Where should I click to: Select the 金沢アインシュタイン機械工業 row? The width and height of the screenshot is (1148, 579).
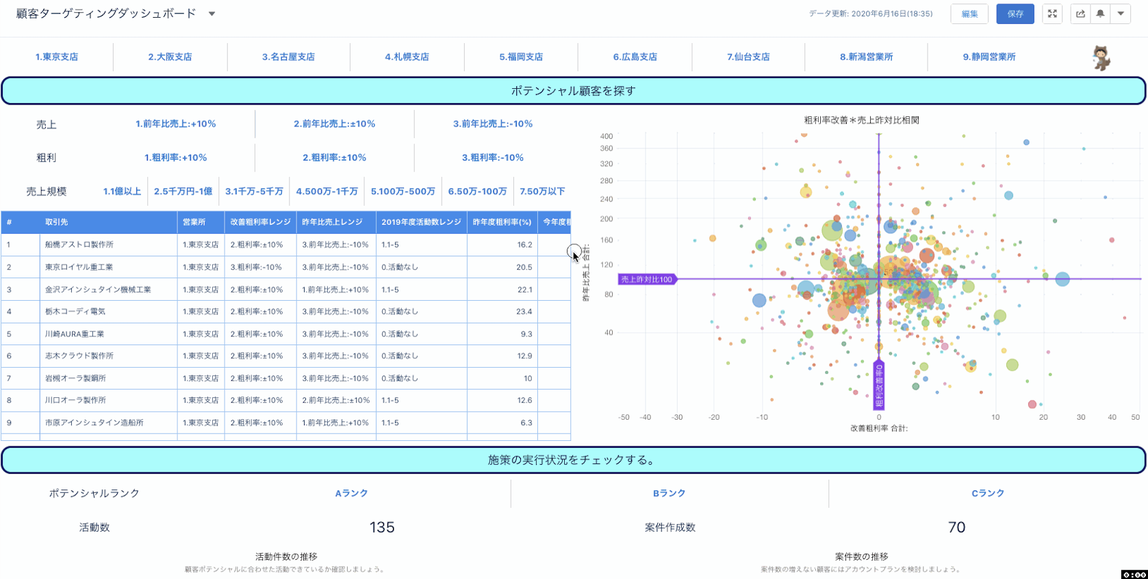286,289
